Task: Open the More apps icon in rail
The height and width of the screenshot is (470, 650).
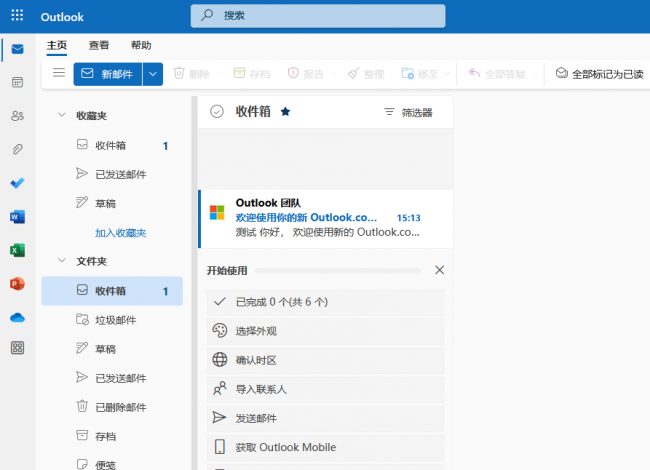Action: tap(17, 348)
